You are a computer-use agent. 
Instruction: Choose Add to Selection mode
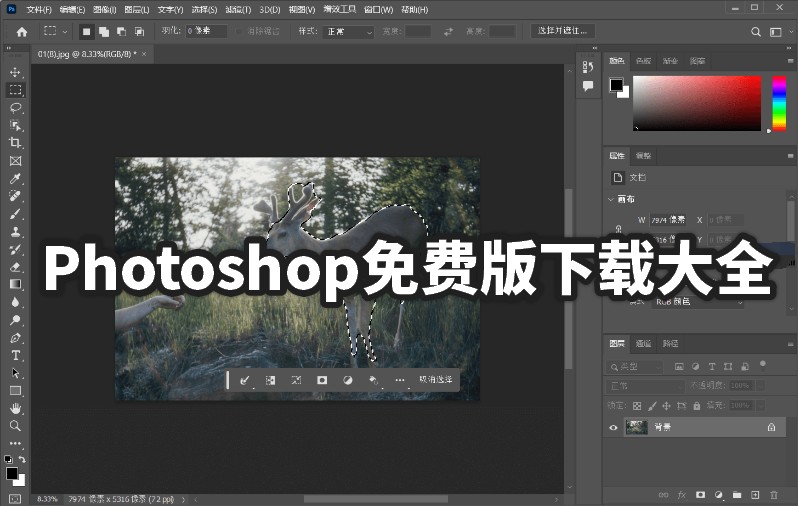point(104,32)
